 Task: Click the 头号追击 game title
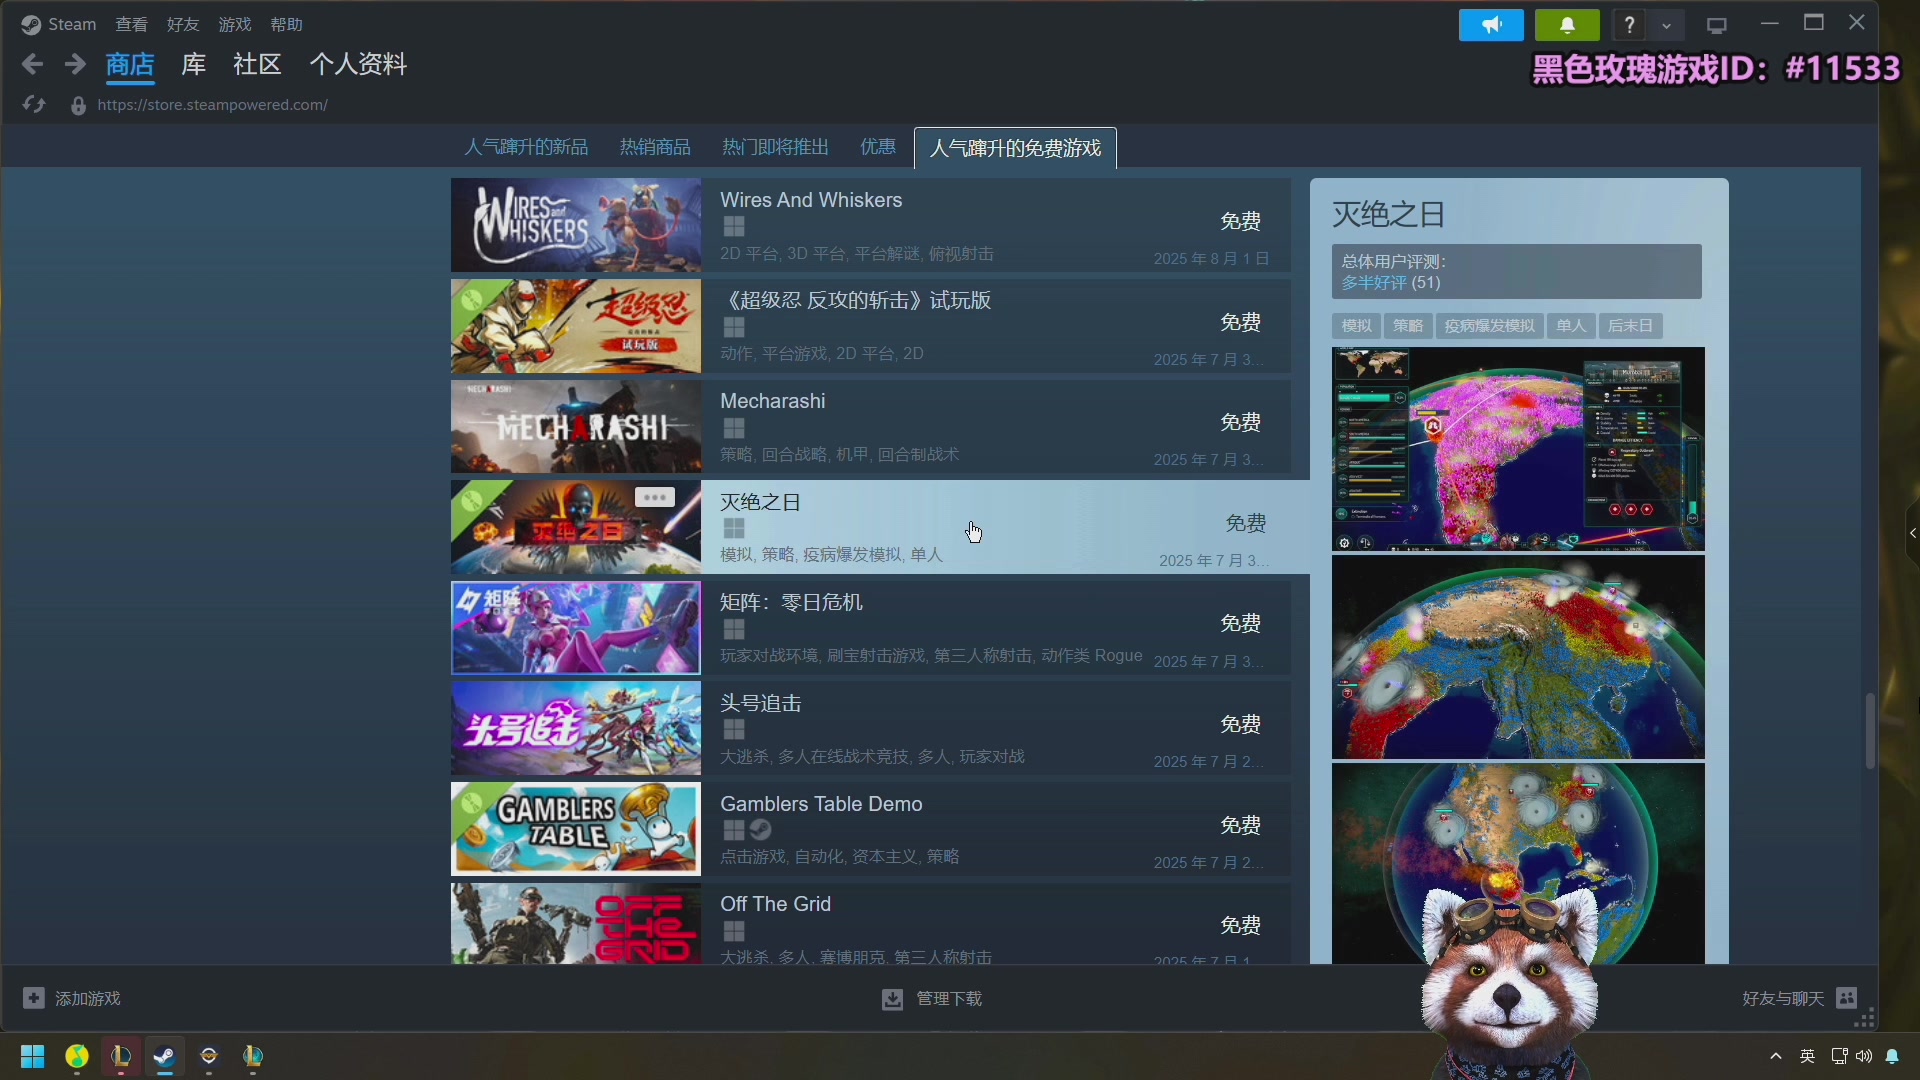click(x=761, y=703)
